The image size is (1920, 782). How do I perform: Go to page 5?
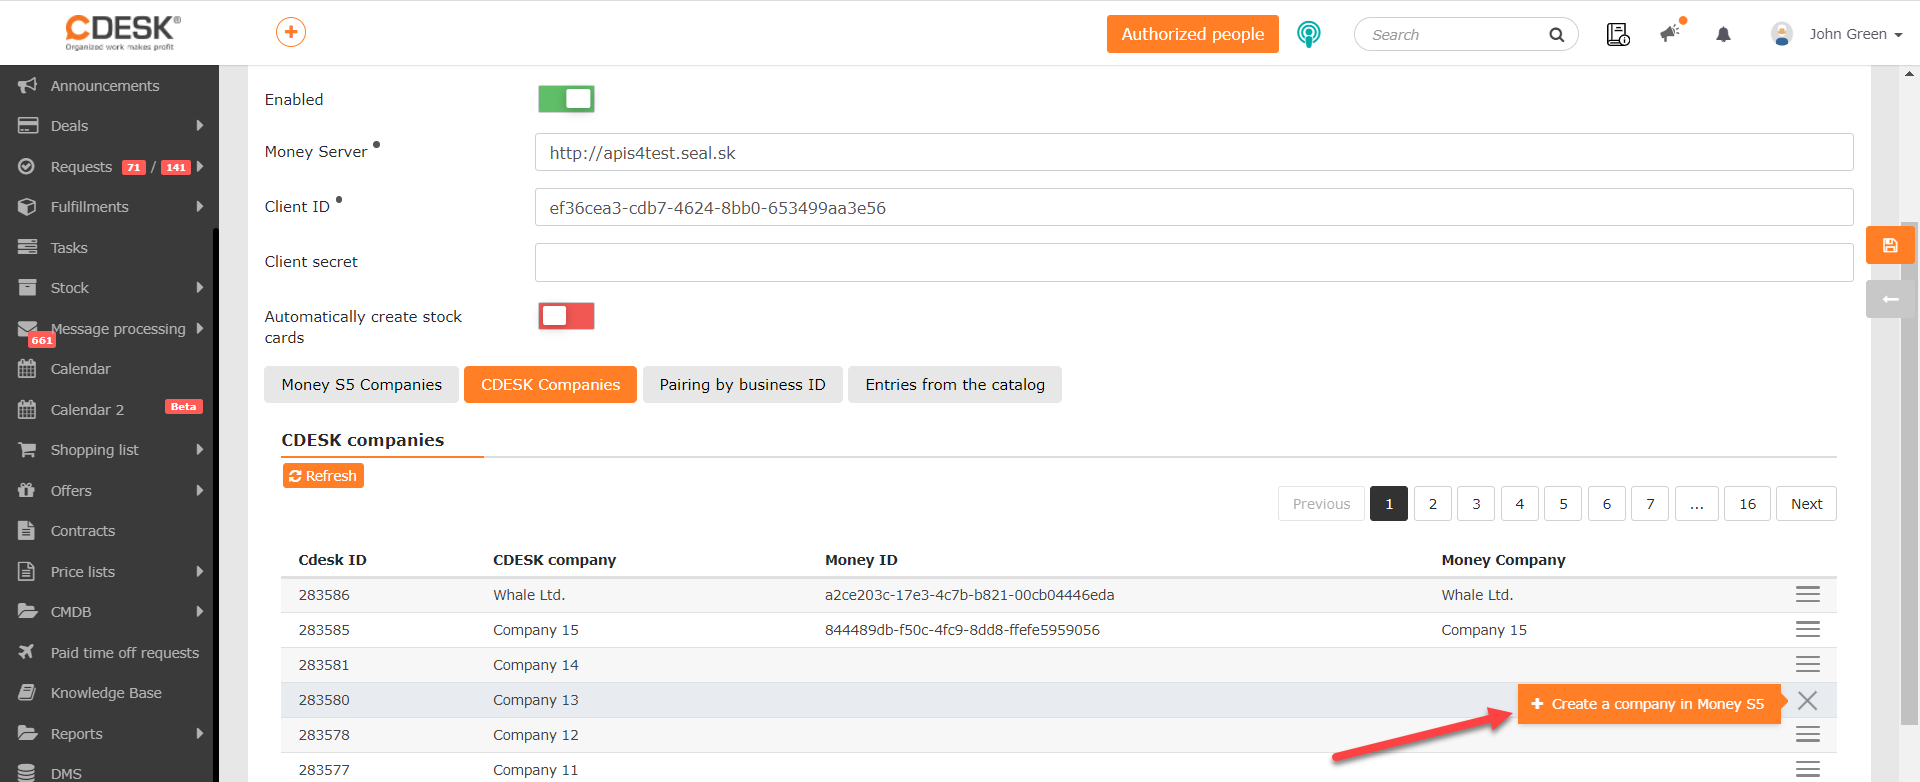pyautogui.click(x=1563, y=504)
